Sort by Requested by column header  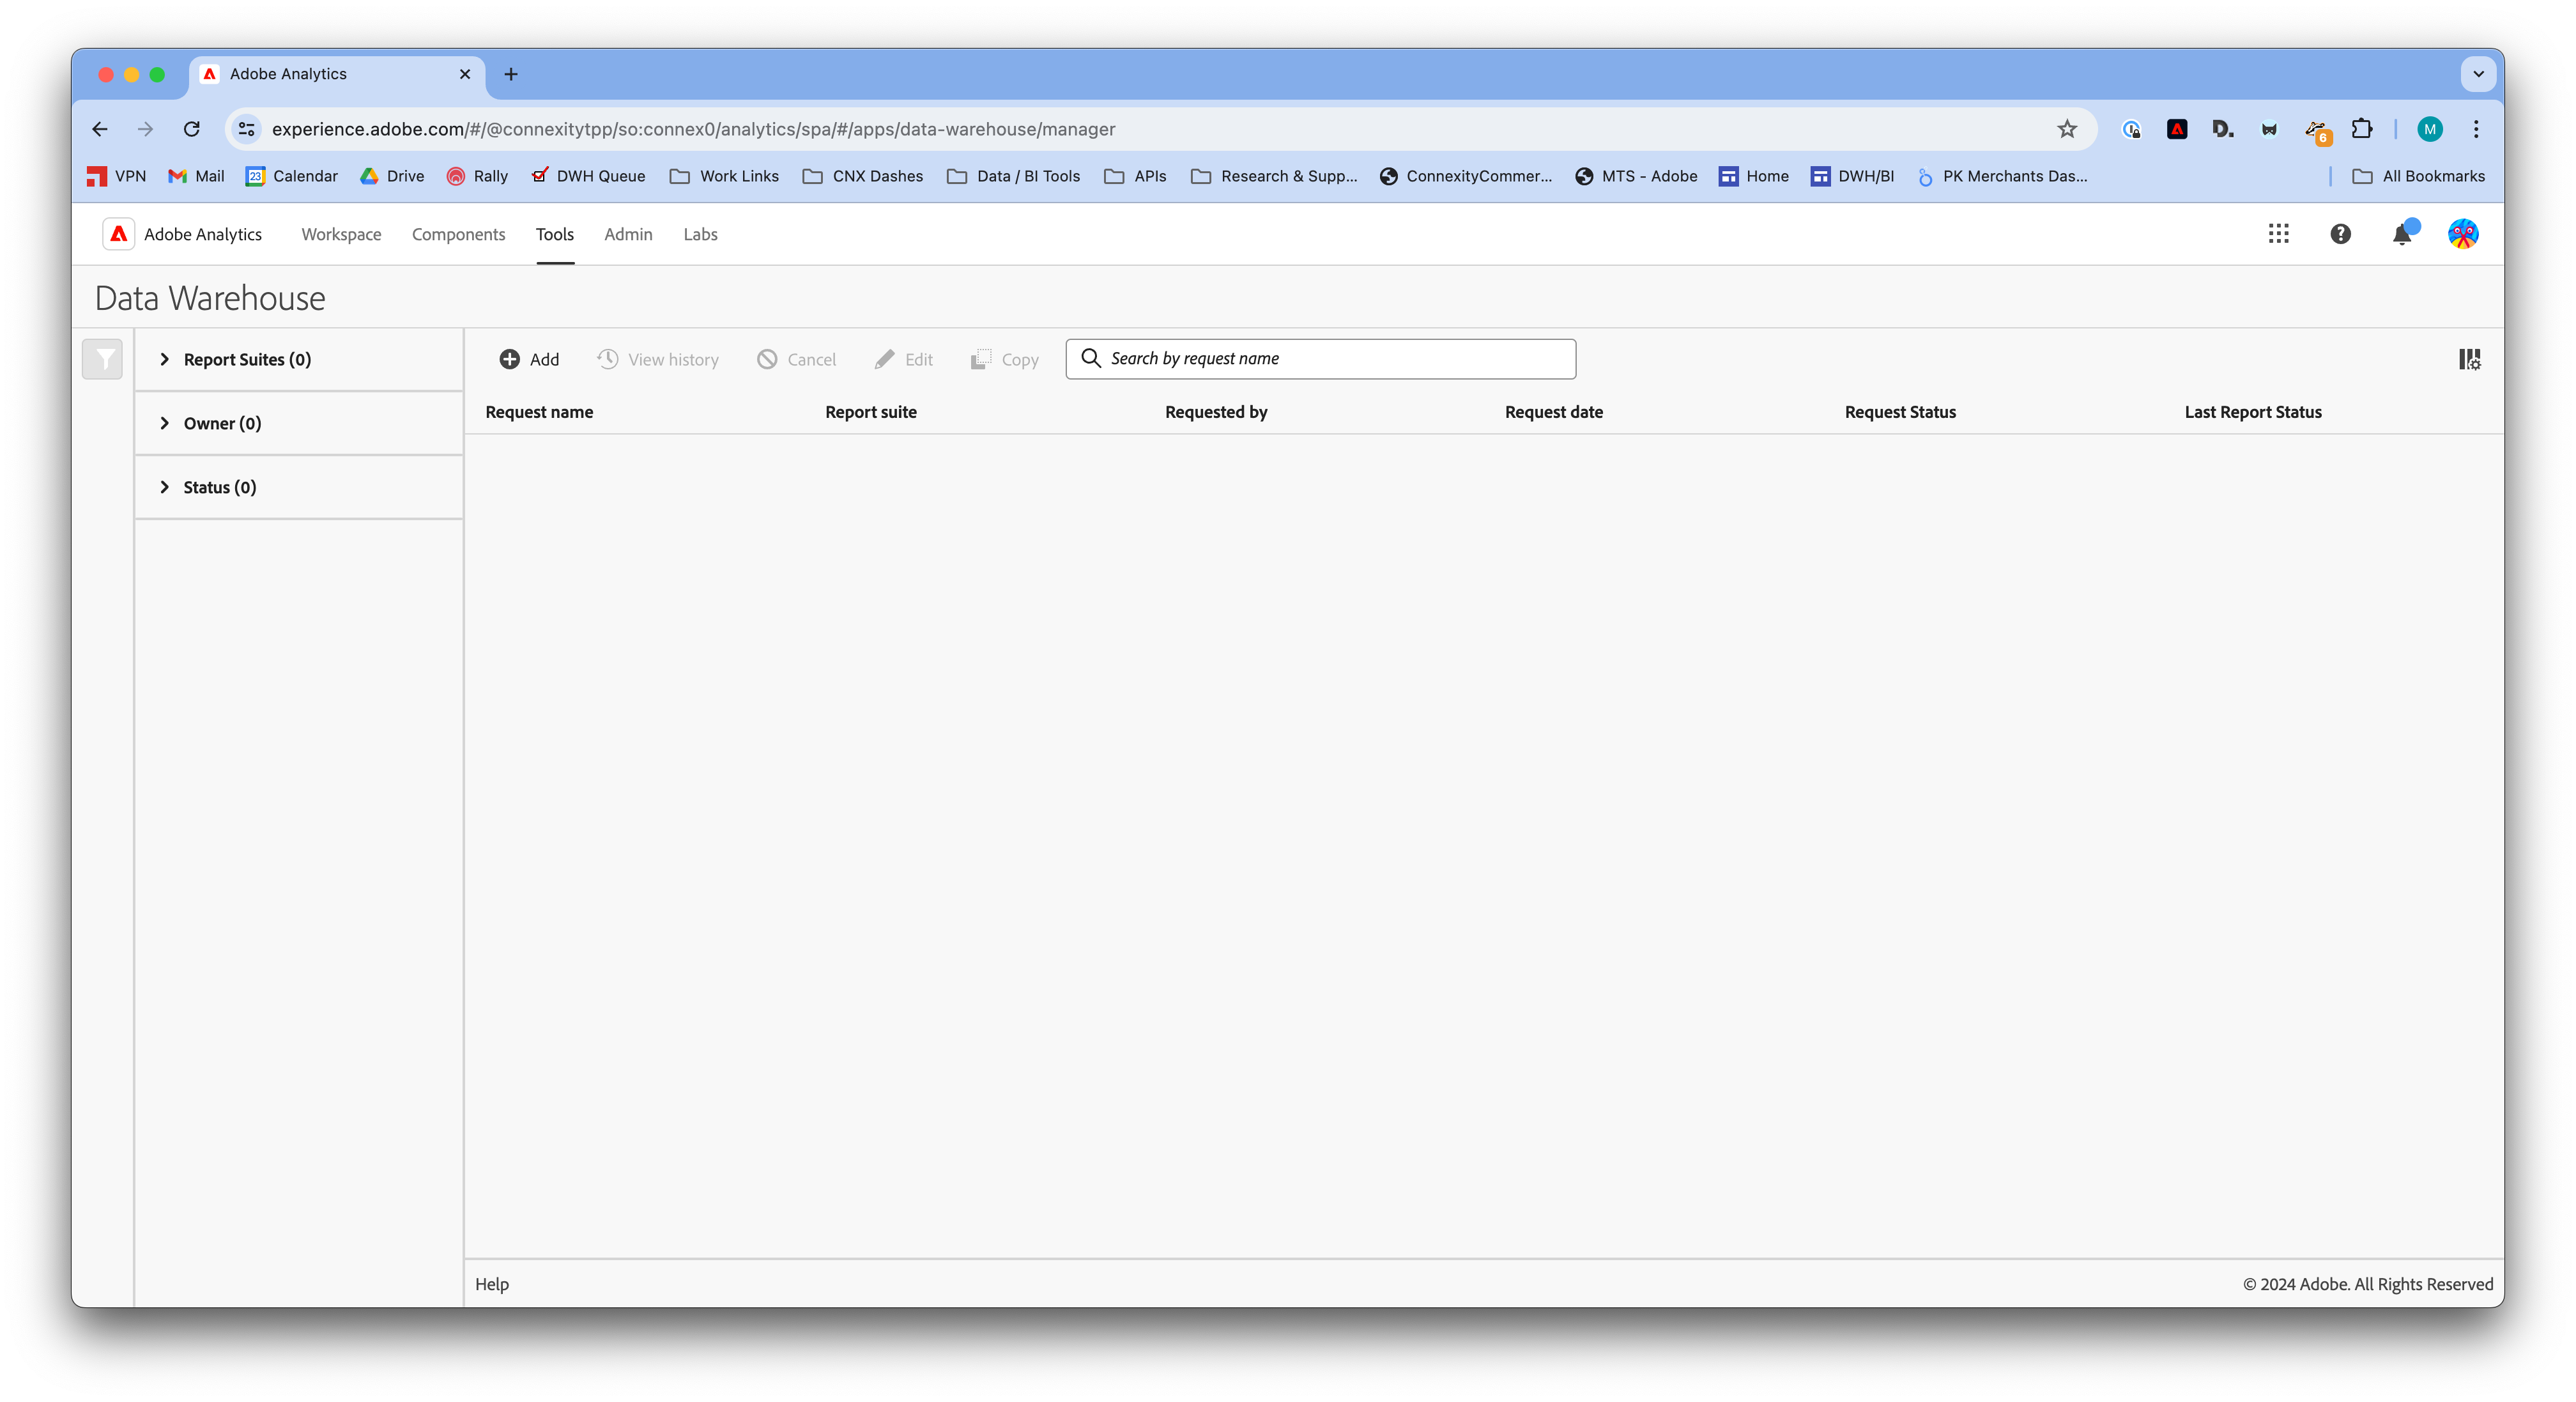(x=1216, y=412)
